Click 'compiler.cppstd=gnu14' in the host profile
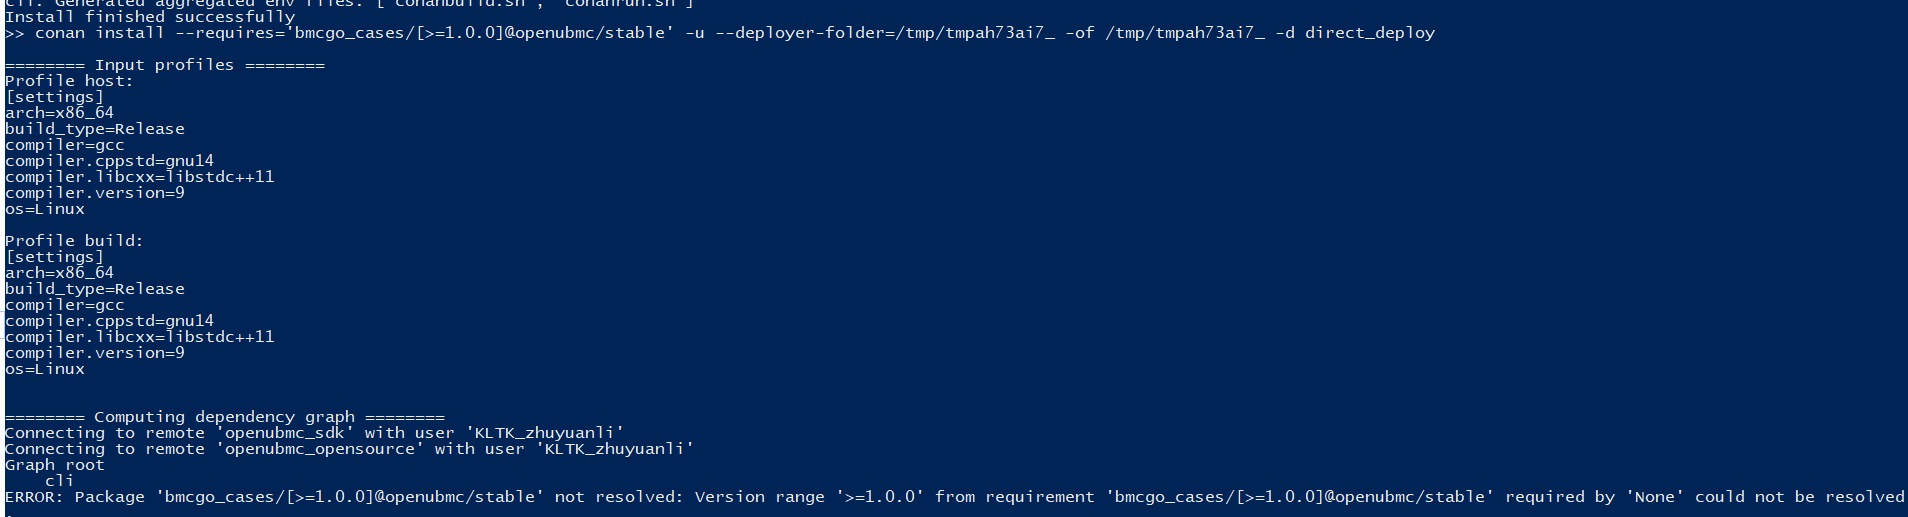The width and height of the screenshot is (1908, 517). 109,161
